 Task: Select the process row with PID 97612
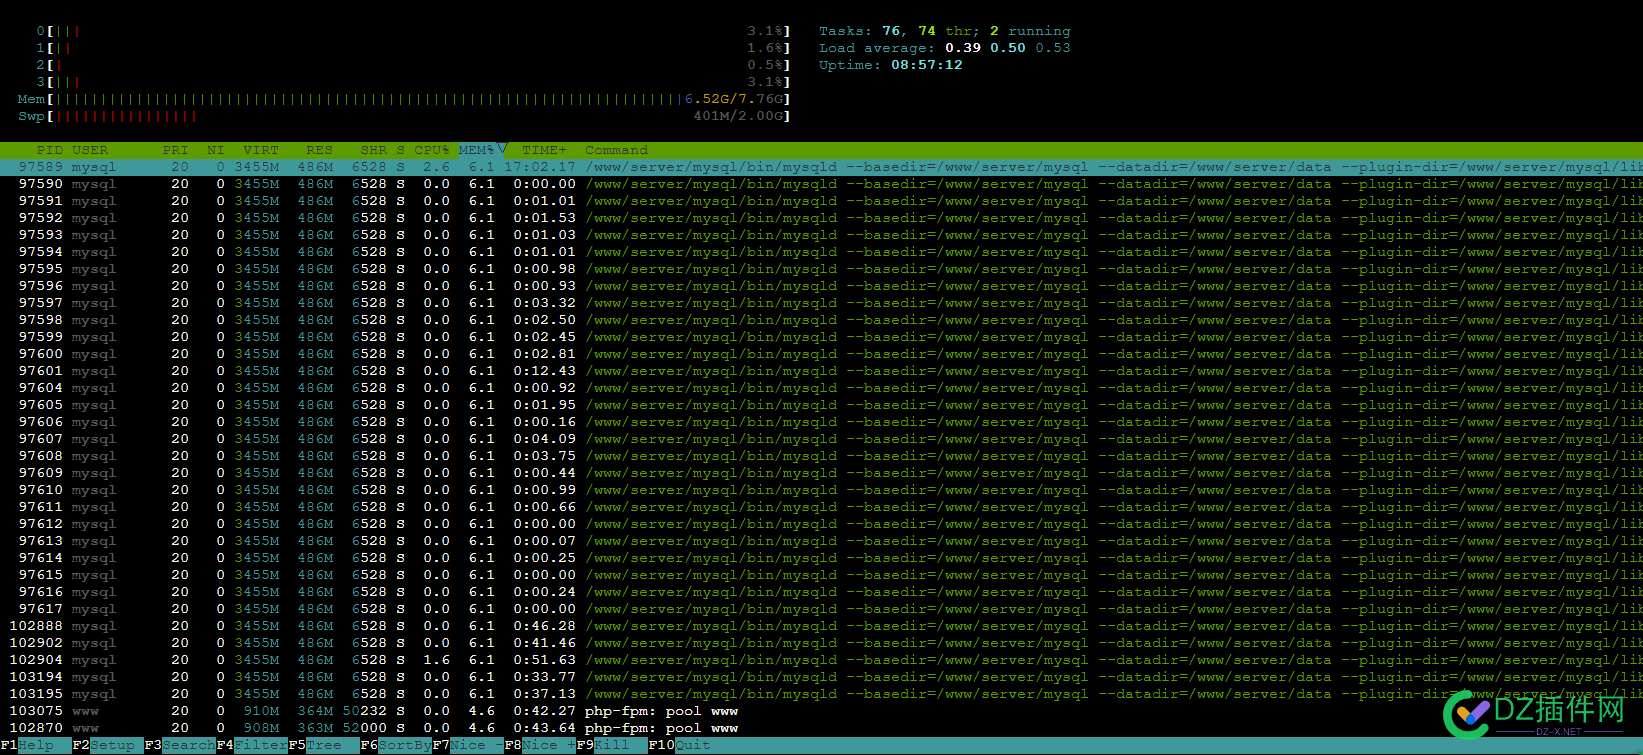click(x=821, y=524)
